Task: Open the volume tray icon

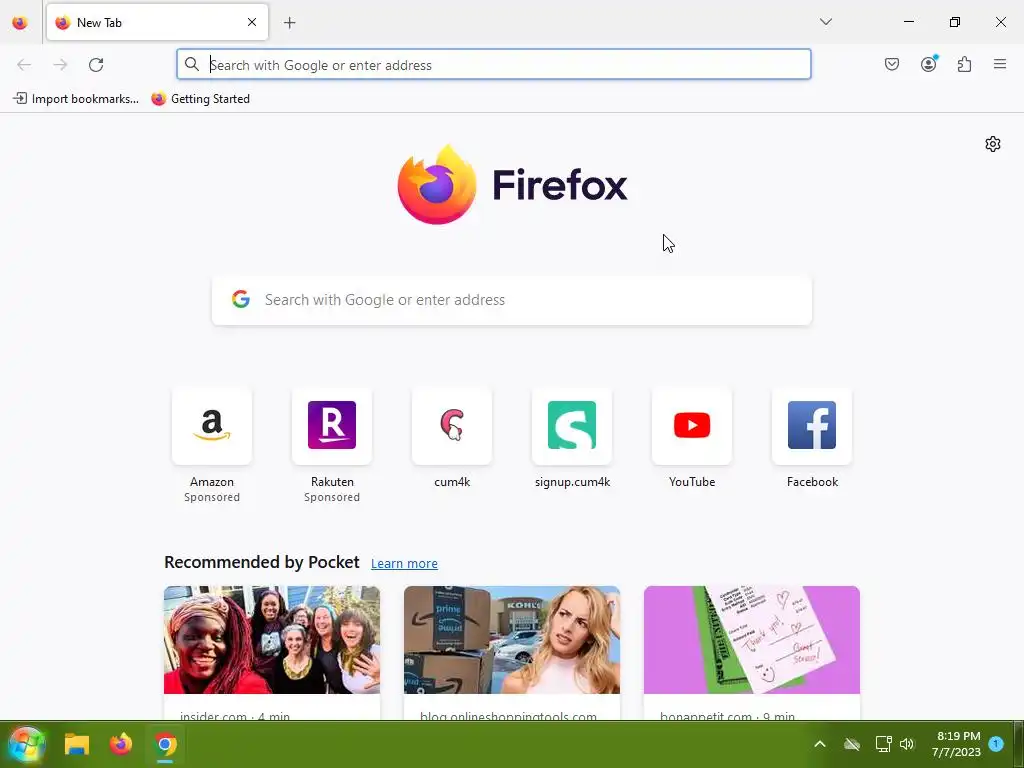Action: coord(907,744)
